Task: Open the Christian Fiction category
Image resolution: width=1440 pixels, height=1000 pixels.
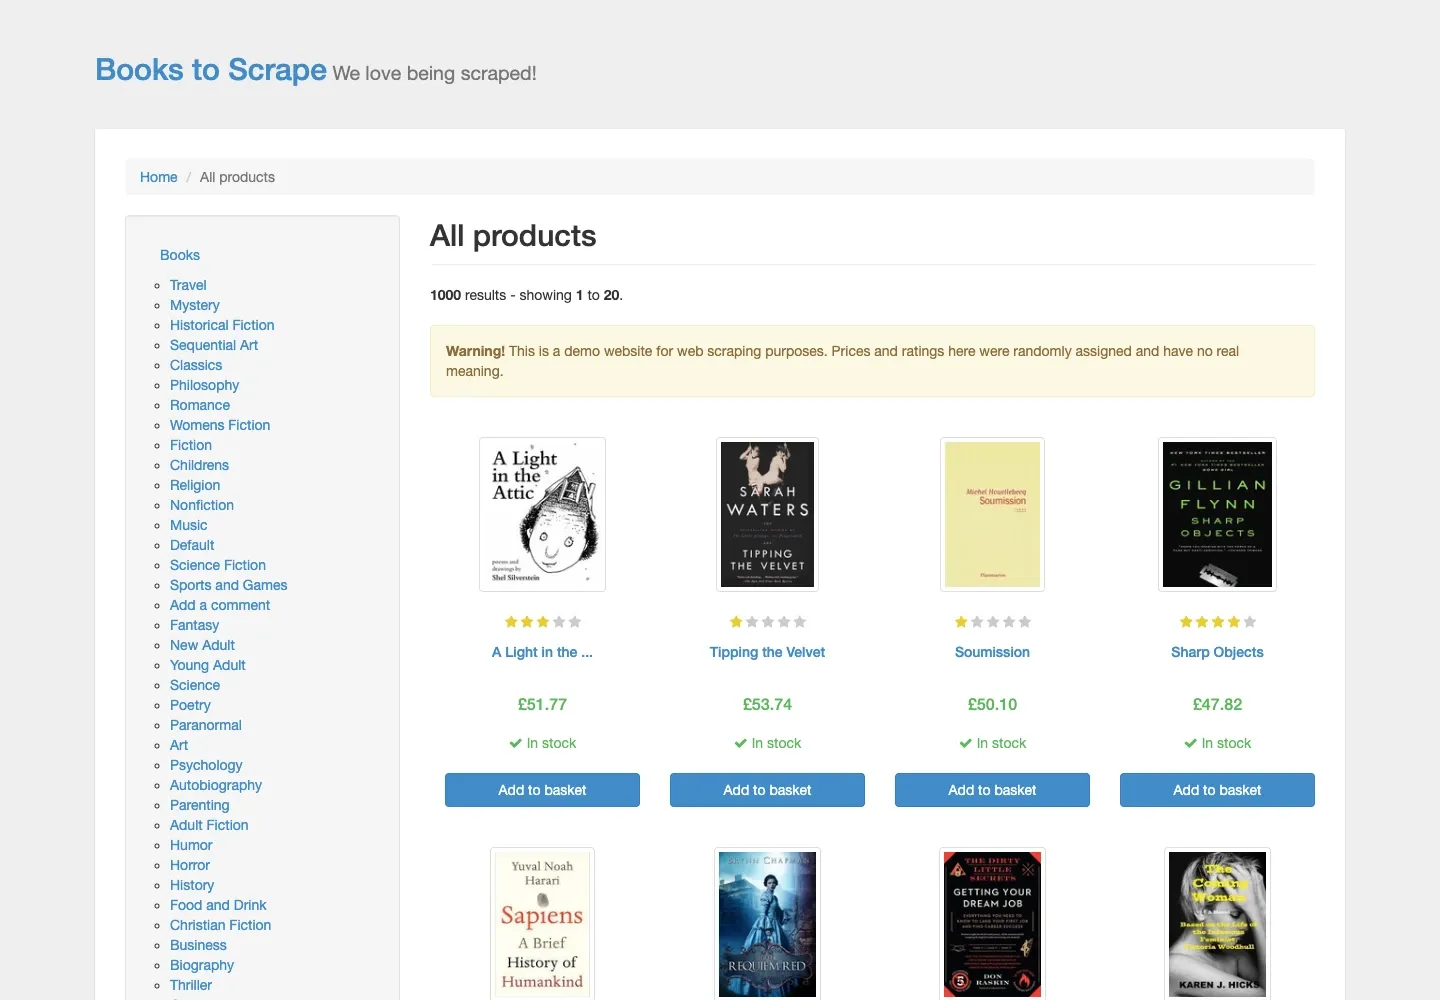Action: pyautogui.click(x=220, y=925)
